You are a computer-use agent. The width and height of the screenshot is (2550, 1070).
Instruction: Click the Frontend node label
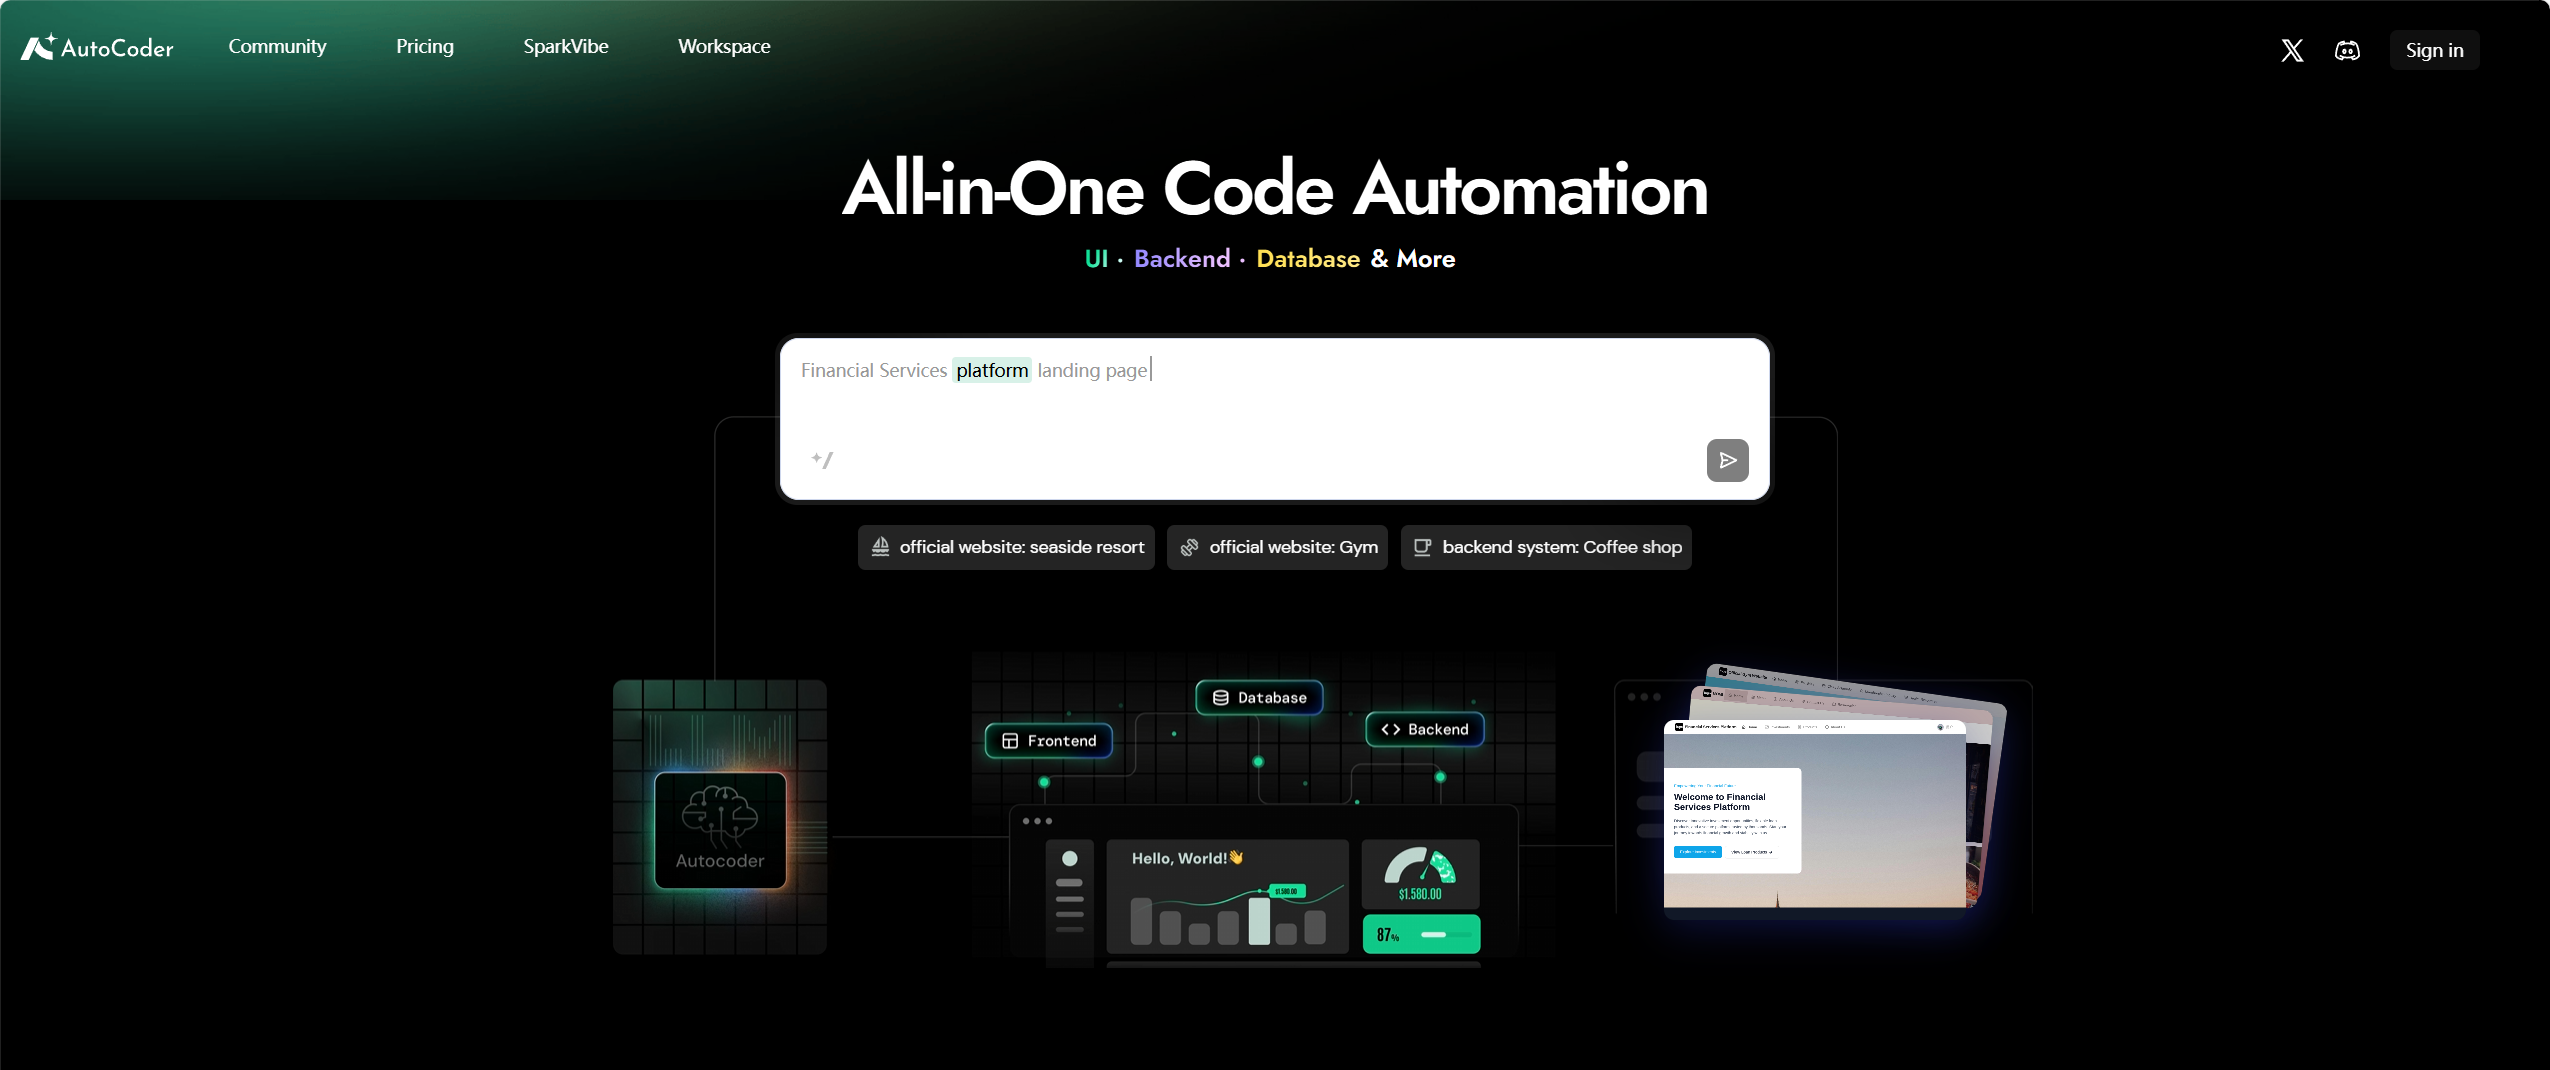click(1049, 740)
